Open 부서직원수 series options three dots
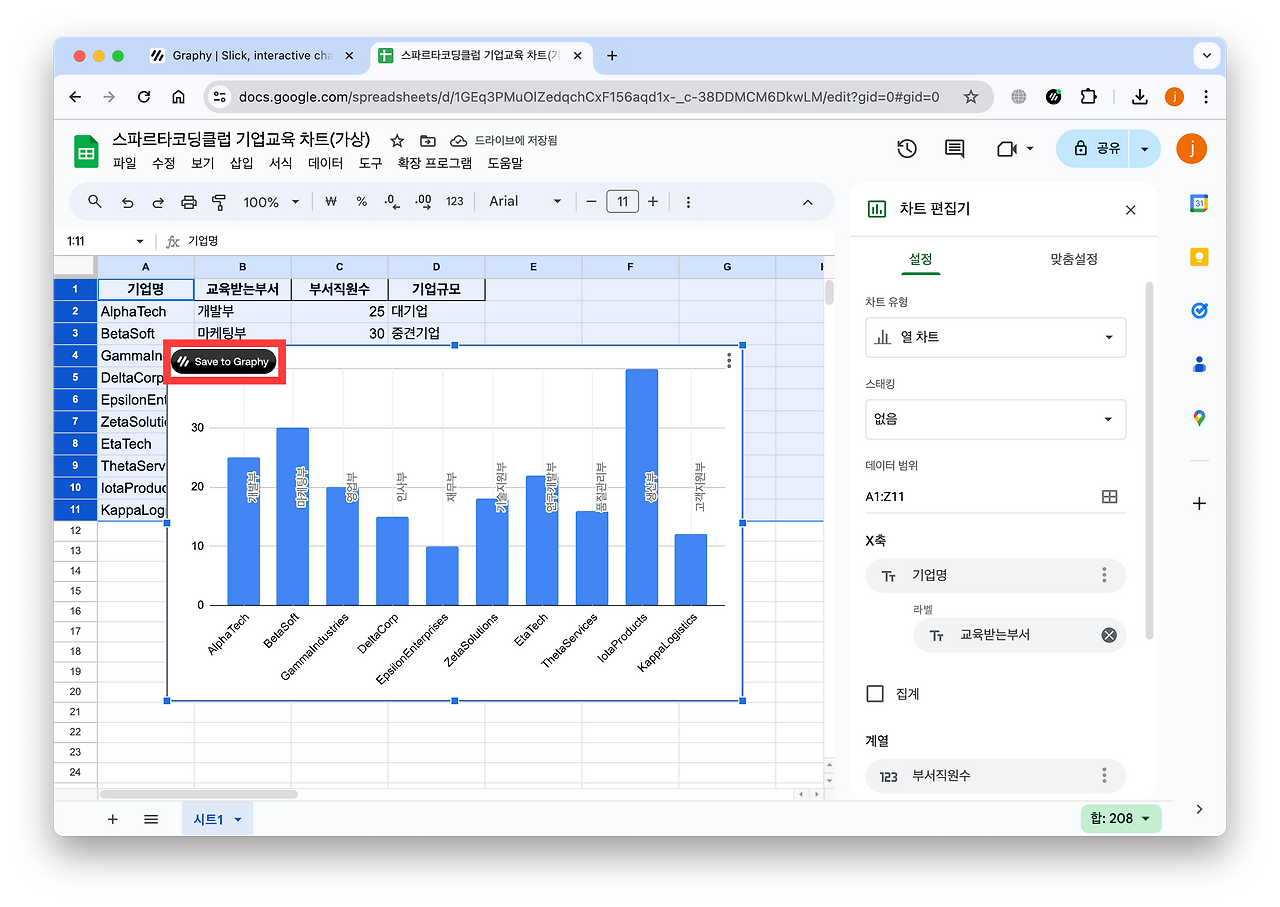 click(x=1105, y=775)
